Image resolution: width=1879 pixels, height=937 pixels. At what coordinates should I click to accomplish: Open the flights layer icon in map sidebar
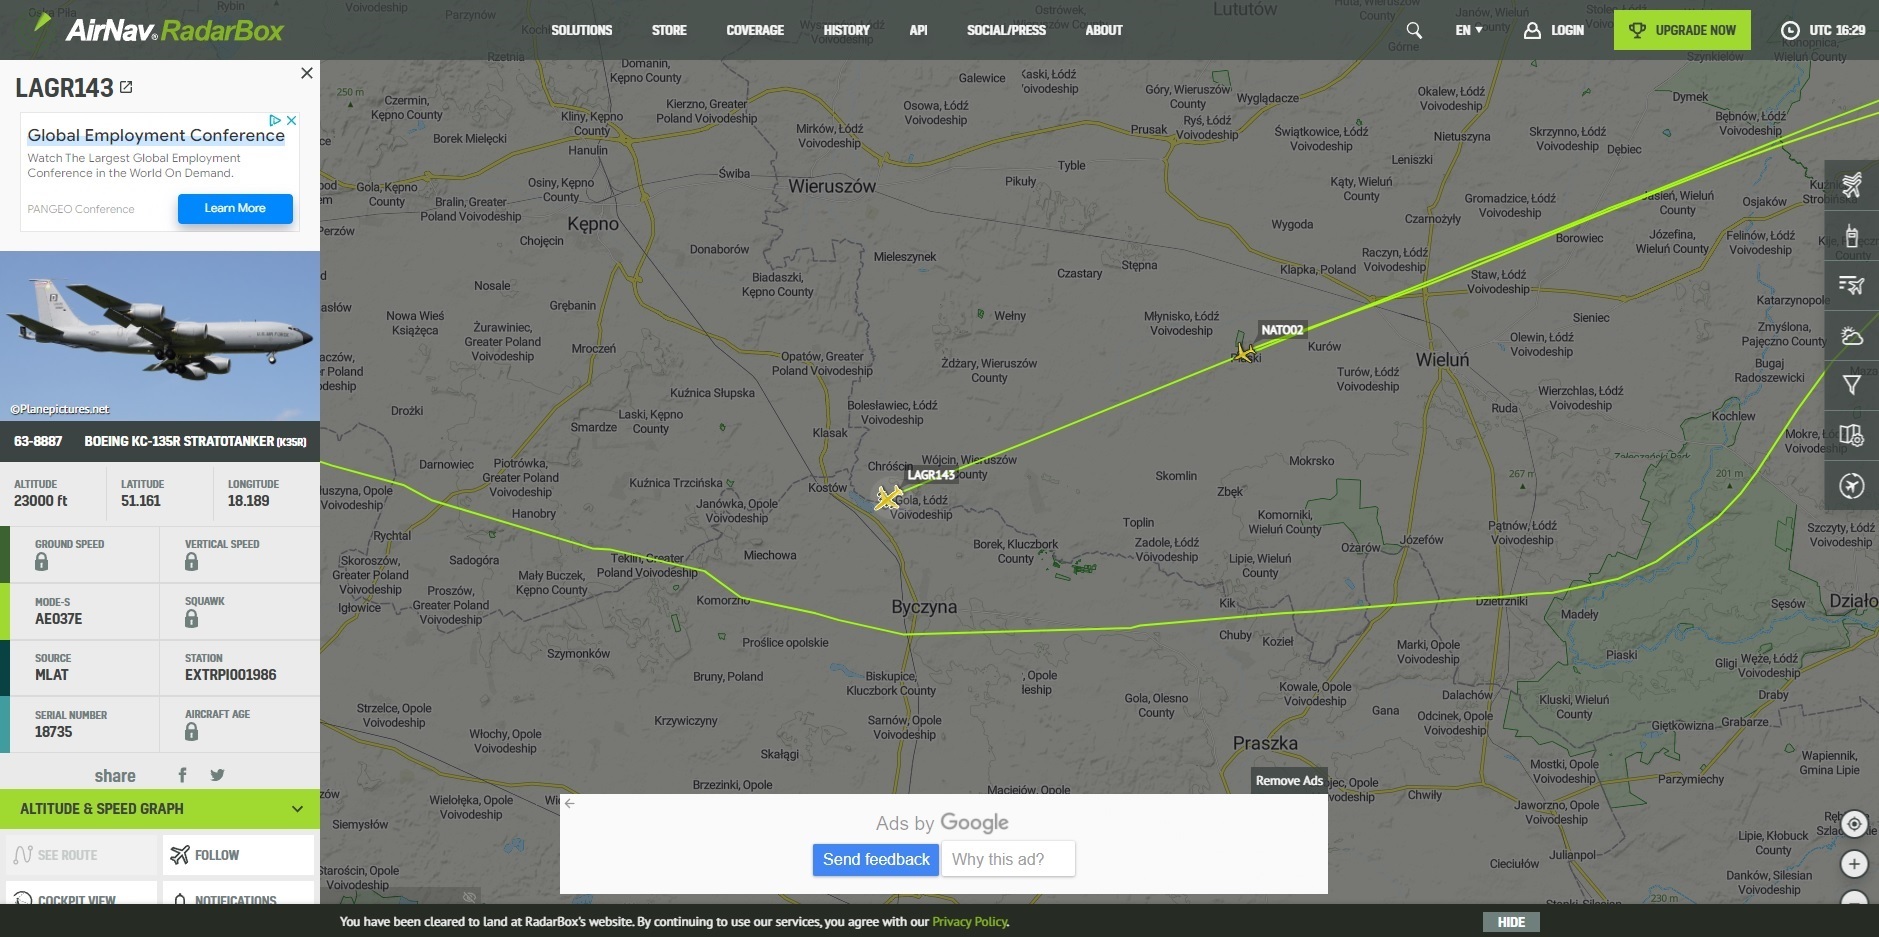click(x=1852, y=185)
